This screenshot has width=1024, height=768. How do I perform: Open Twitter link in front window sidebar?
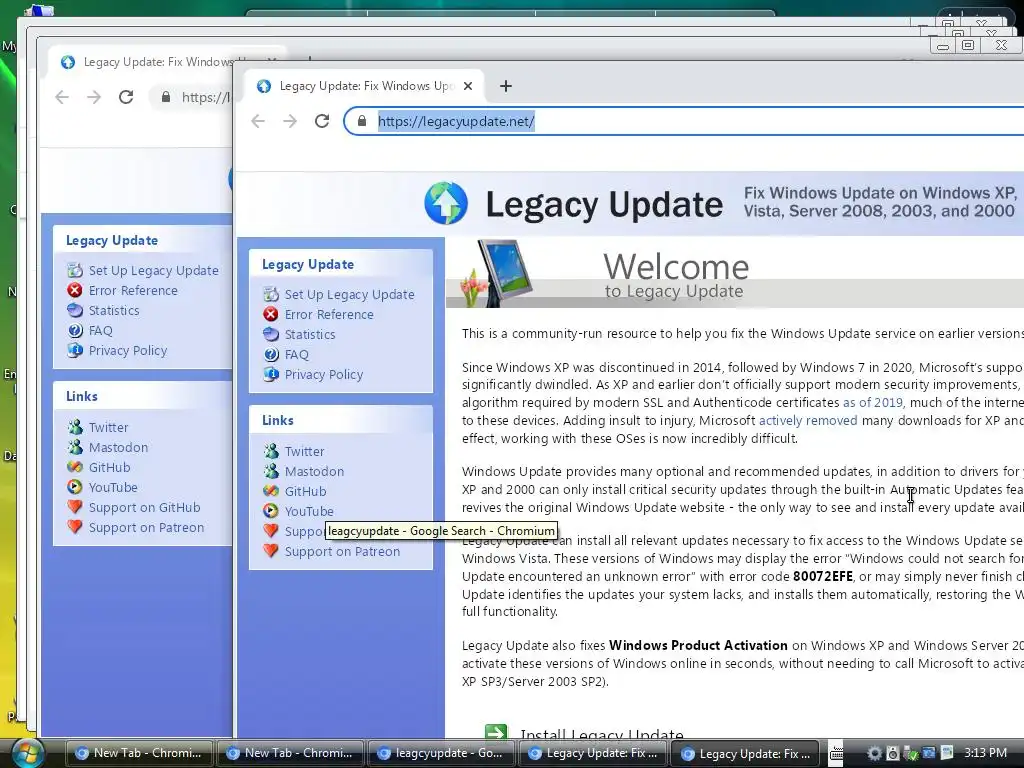(x=304, y=451)
